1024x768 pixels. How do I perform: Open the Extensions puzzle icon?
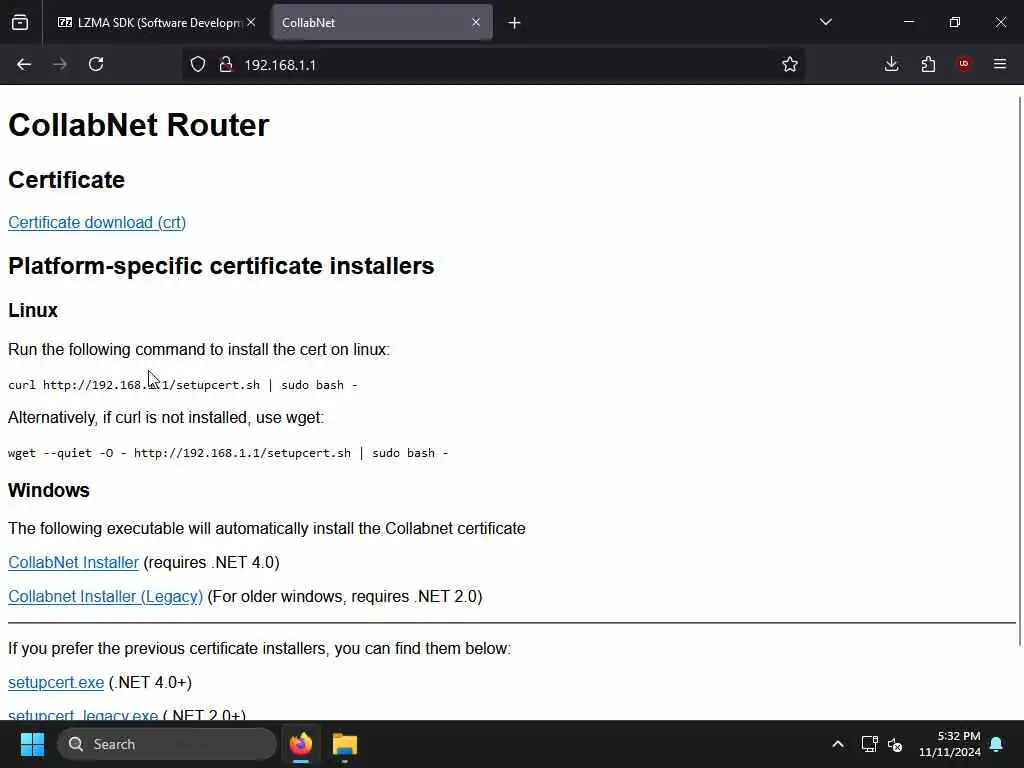[x=928, y=64]
